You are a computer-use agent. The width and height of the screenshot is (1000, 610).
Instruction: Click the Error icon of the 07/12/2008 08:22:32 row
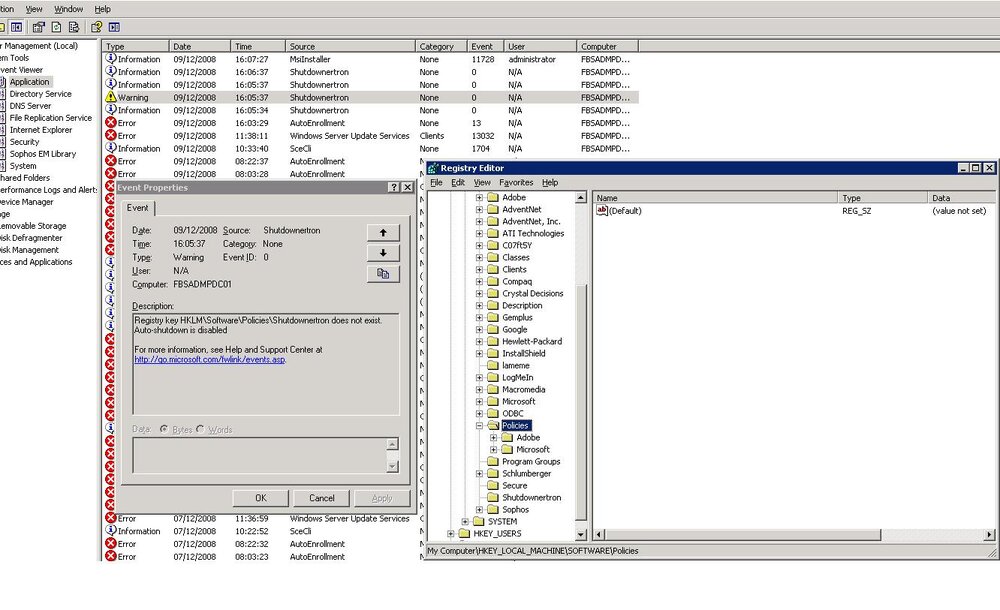coord(110,544)
